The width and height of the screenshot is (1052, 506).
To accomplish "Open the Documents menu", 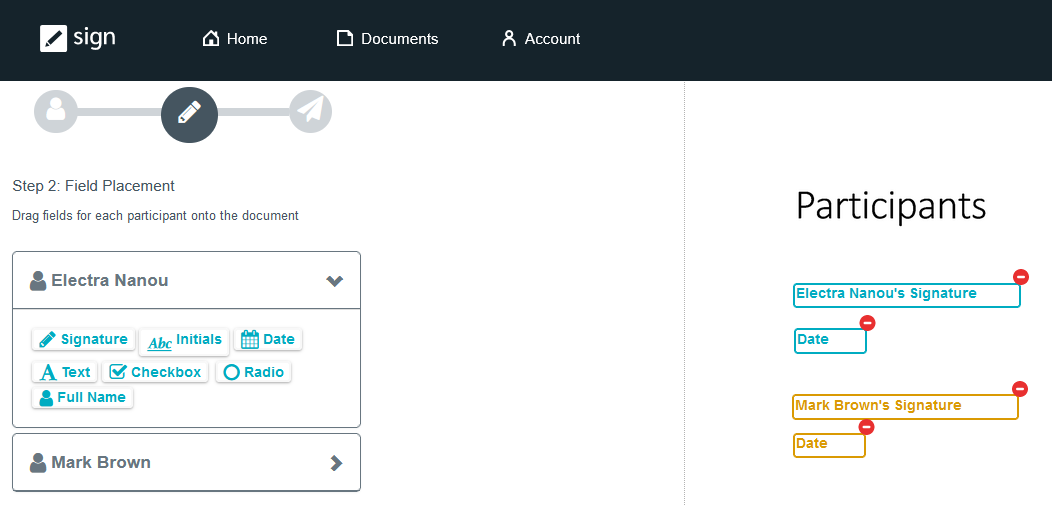I will [x=387, y=39].
